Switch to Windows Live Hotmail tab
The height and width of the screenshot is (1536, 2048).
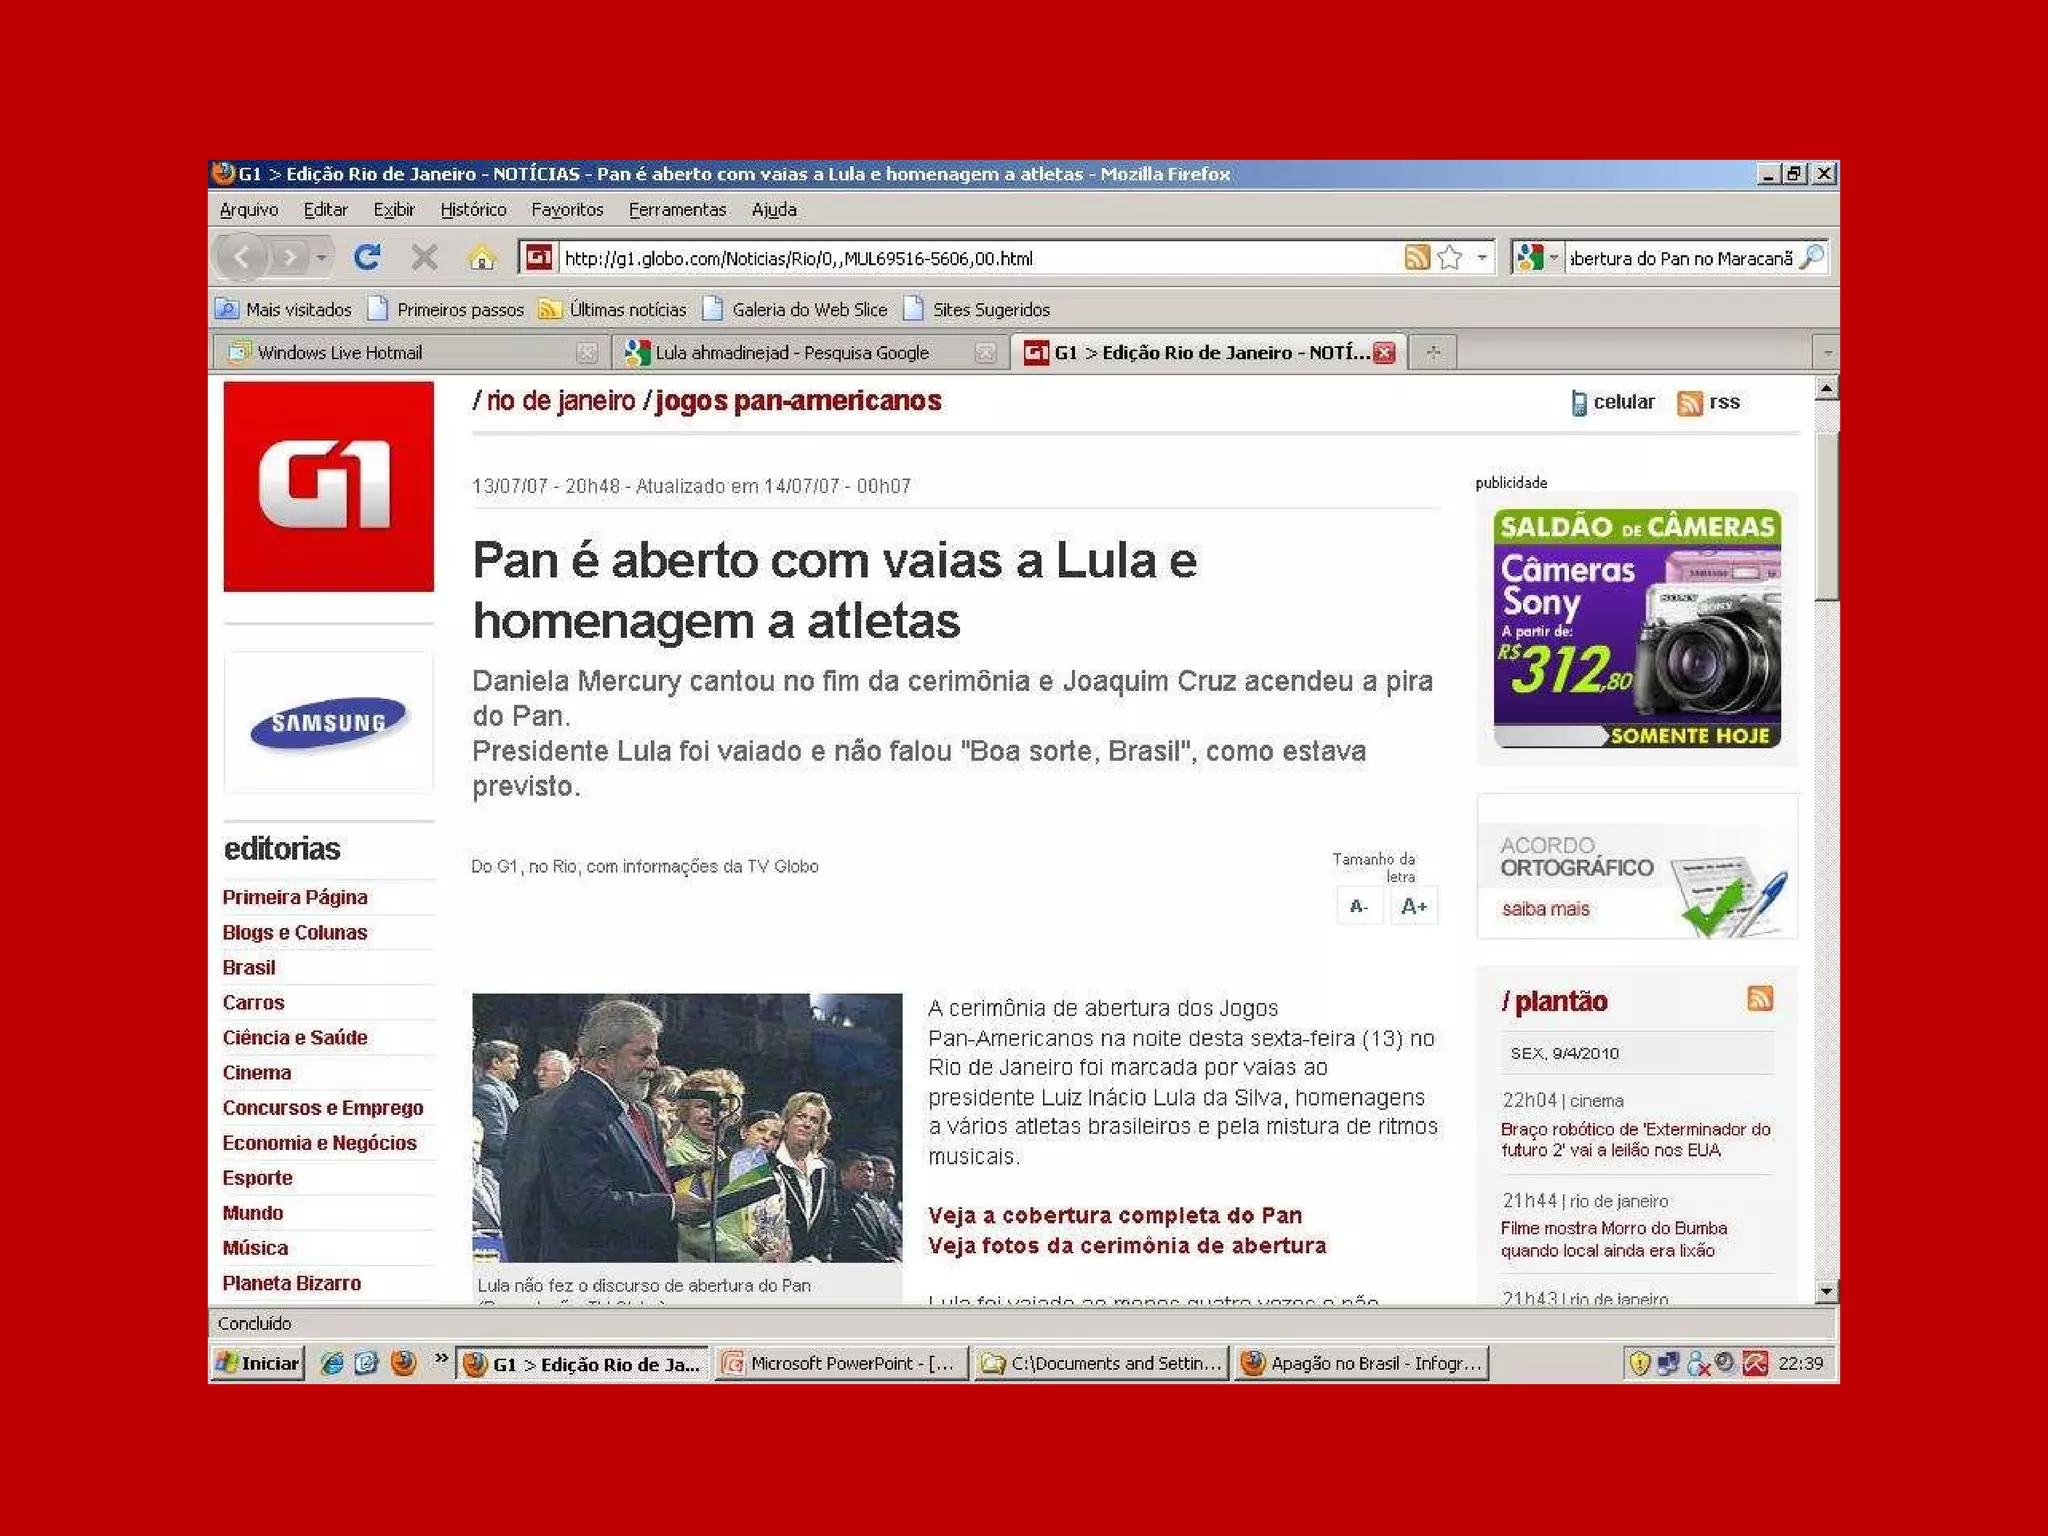(340, 352)
